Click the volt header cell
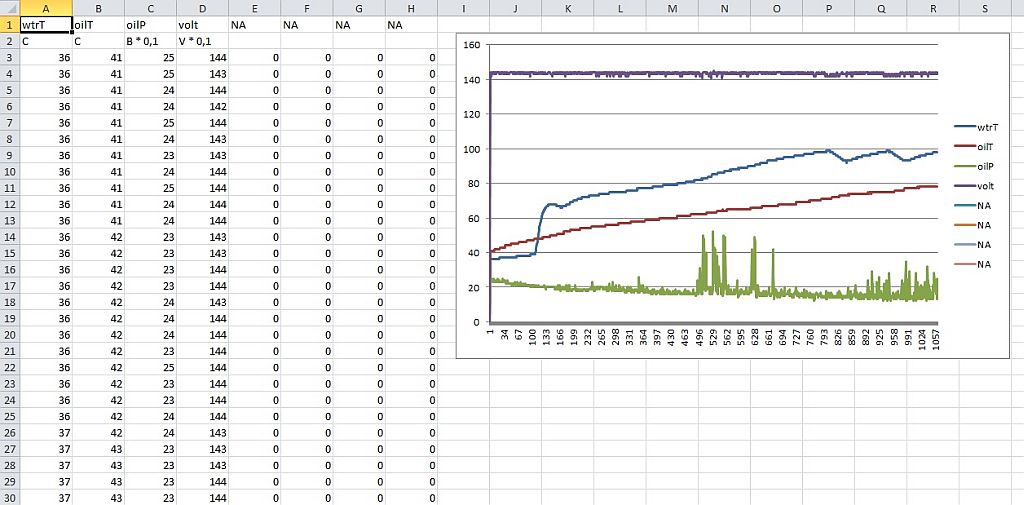 tap(202, 24)
